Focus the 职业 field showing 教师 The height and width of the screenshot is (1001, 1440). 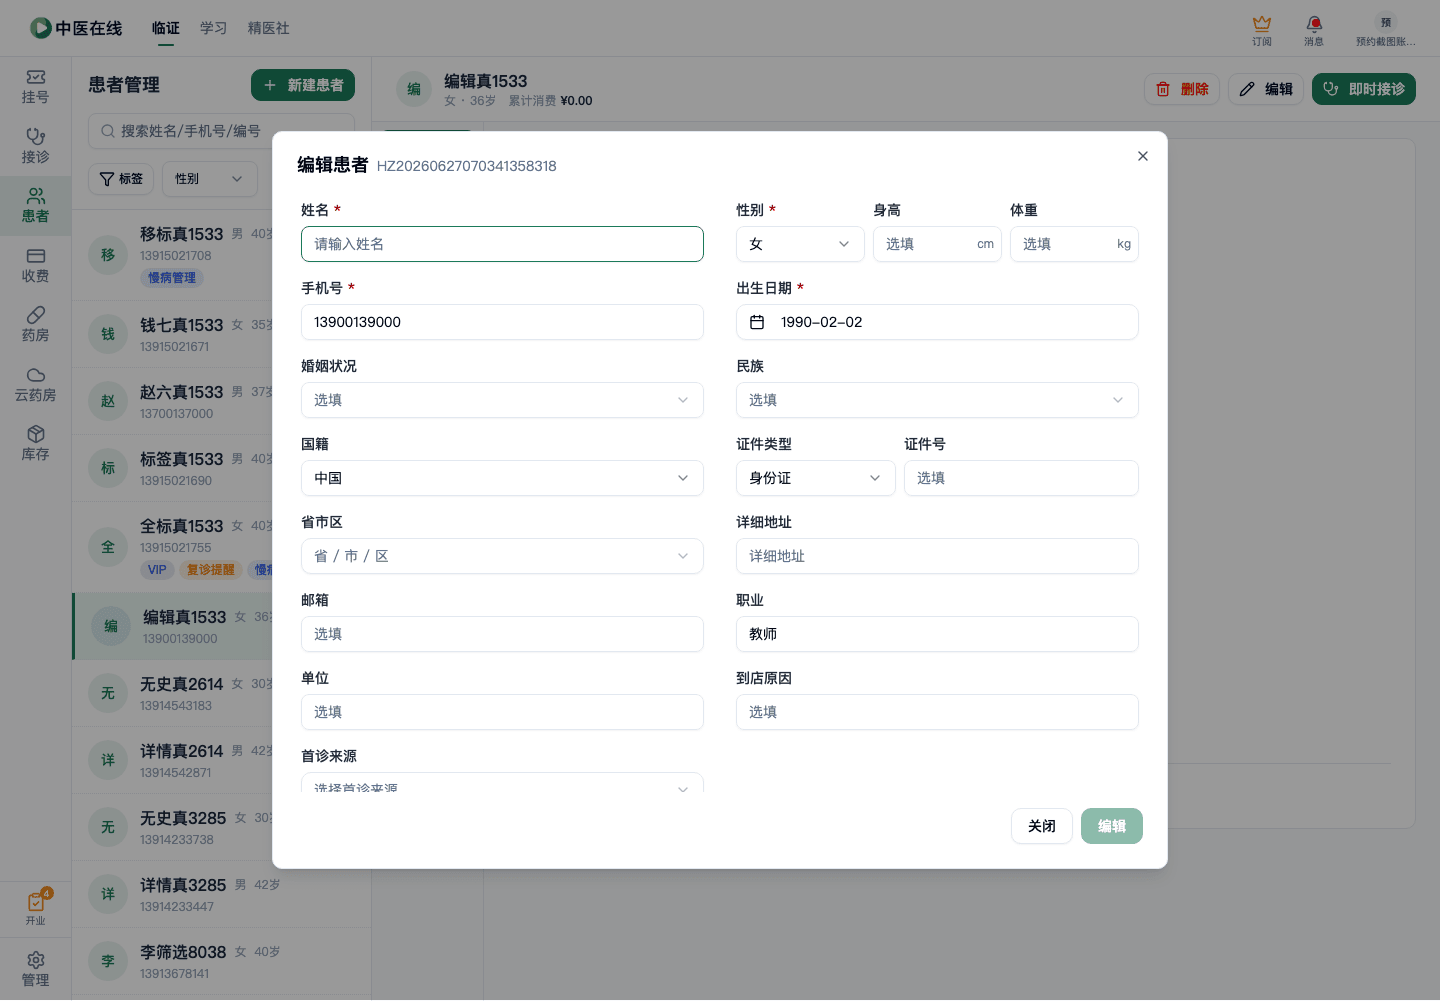point(937,634)
